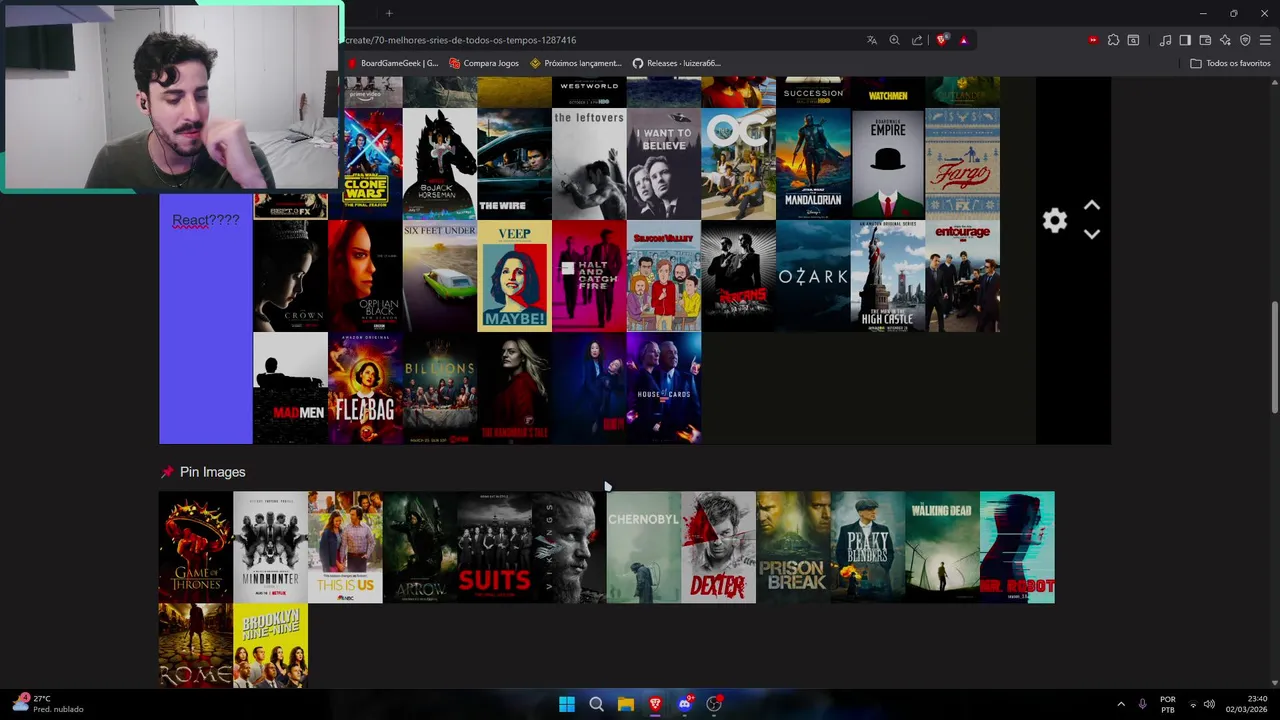The height and width of the screenshot is (720, 1280).
Task: Click the Six Feet Under poster
Action: click(440, 276)
